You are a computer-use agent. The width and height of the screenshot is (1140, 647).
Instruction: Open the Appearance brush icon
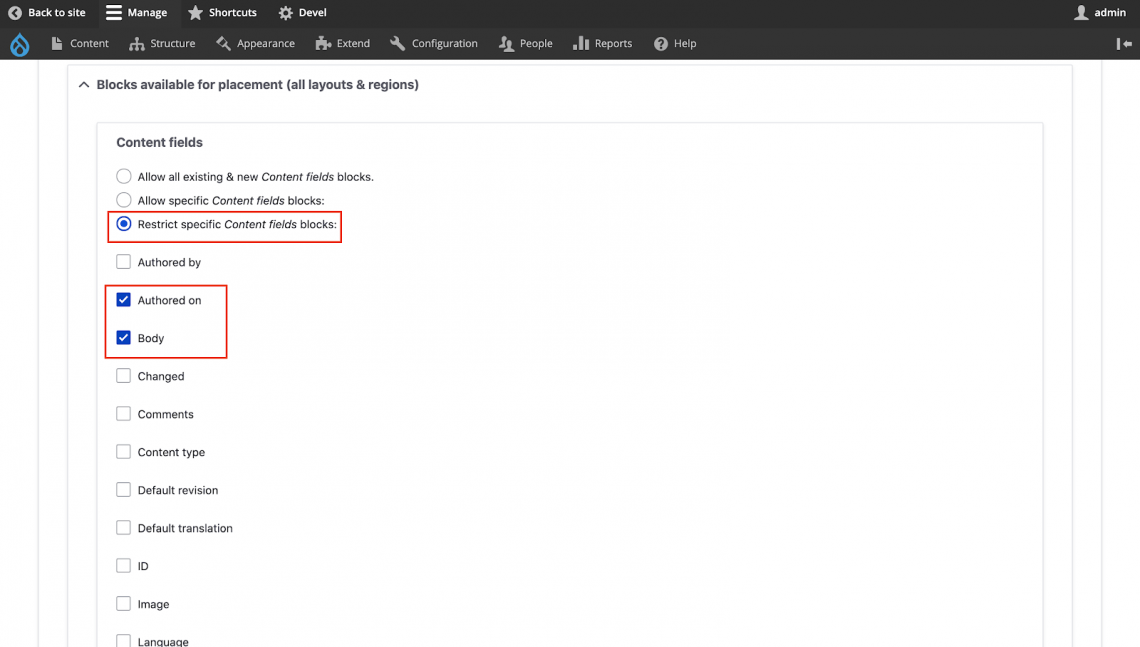[224, 44]
